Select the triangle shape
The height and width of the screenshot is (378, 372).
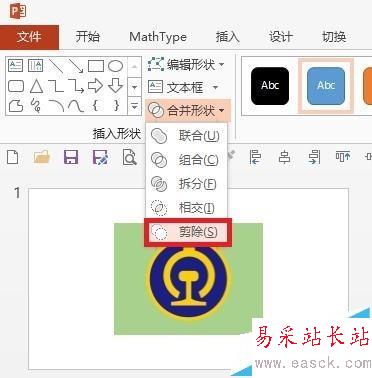[x=36, y=86]
